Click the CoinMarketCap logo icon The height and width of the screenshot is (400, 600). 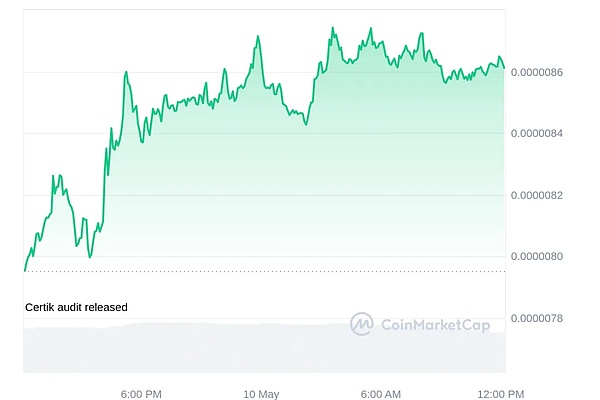[360, 323]
